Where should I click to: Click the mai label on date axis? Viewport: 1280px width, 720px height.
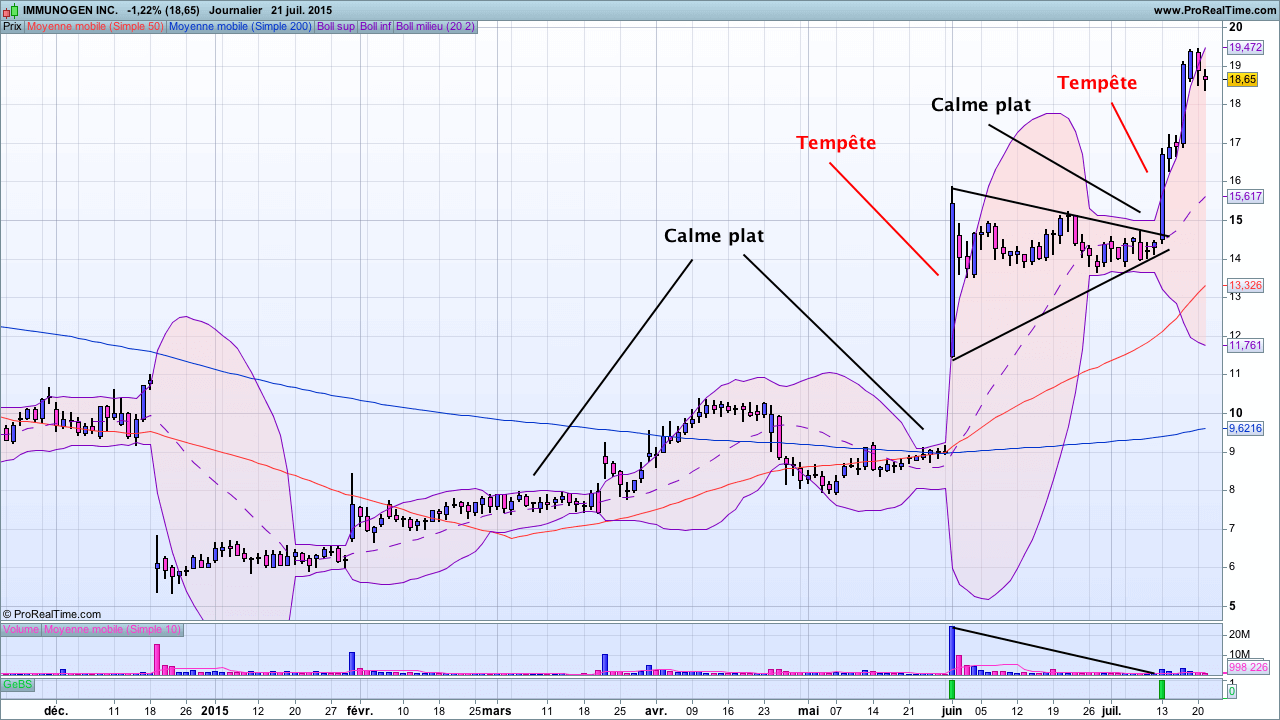point(809,711)
